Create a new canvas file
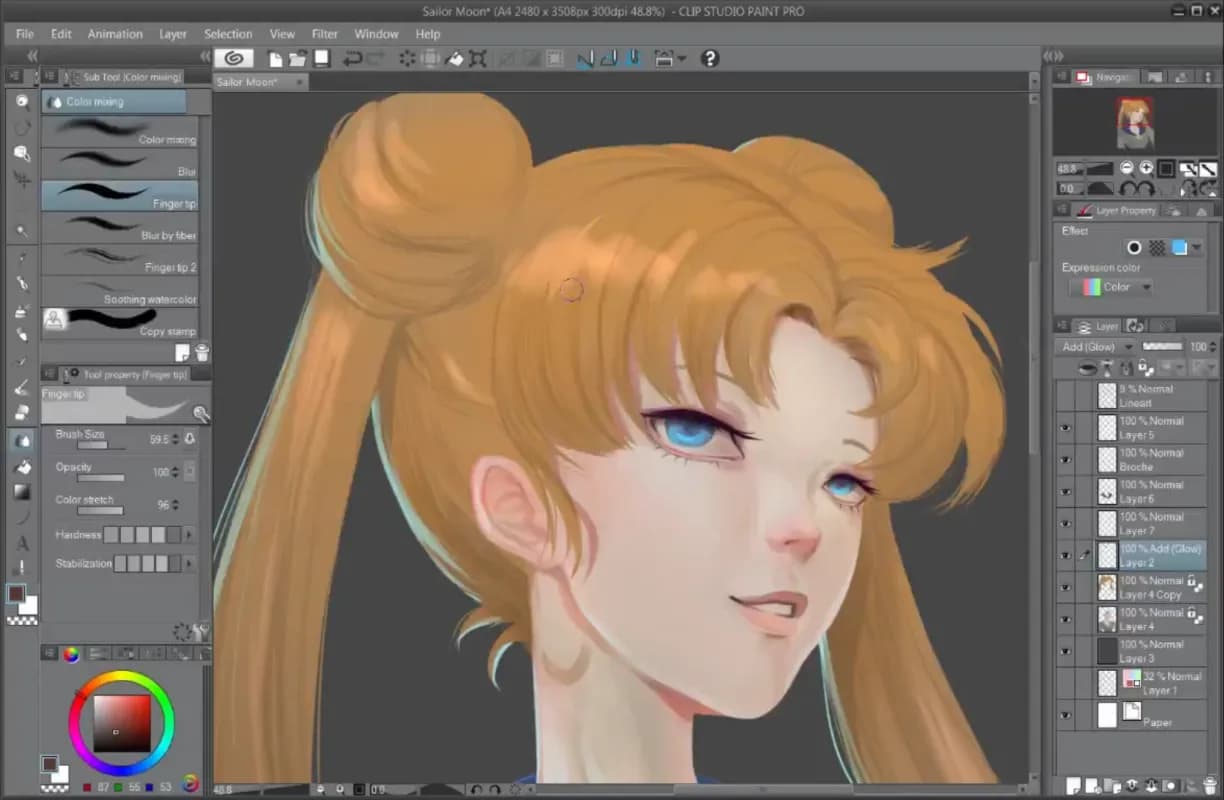This screenshot has height=800, width=1224. point(275,59)
